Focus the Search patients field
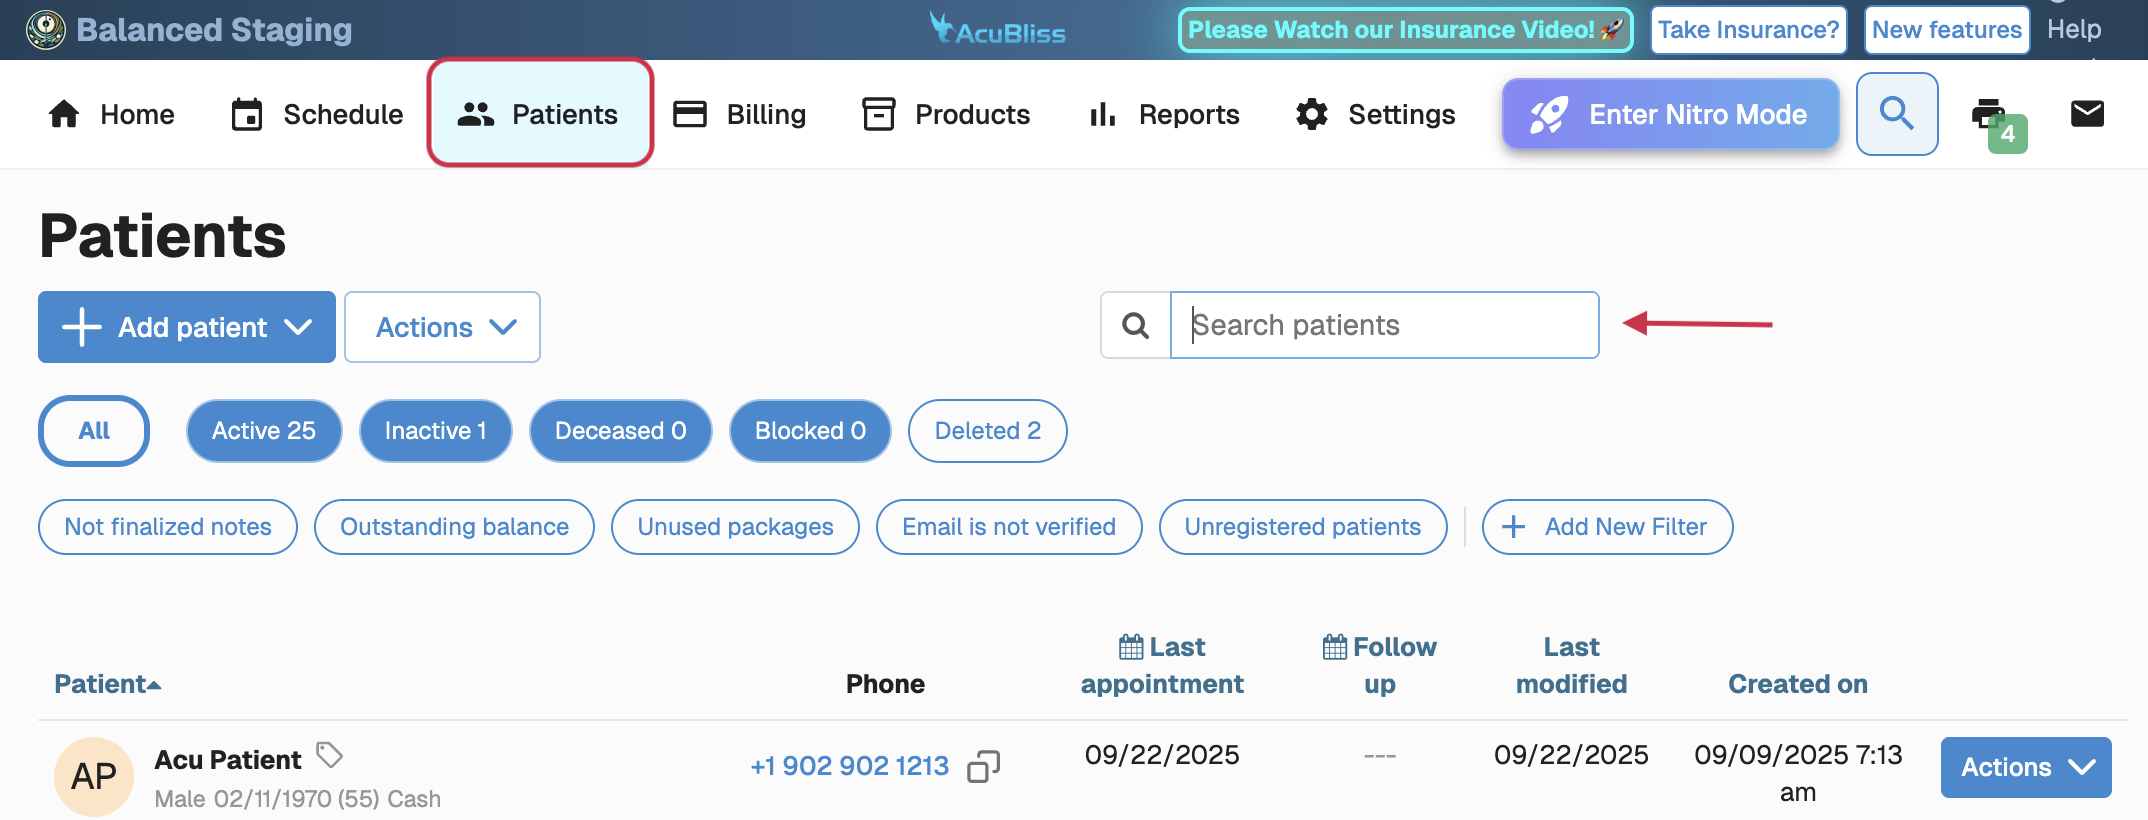The width and height of the screenshot is (2148, 820). click(1384, 325)
